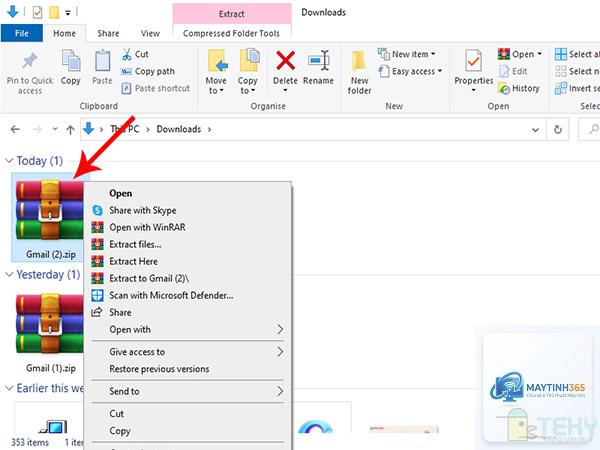Click the Copy ribbon icon

point(71,61)
